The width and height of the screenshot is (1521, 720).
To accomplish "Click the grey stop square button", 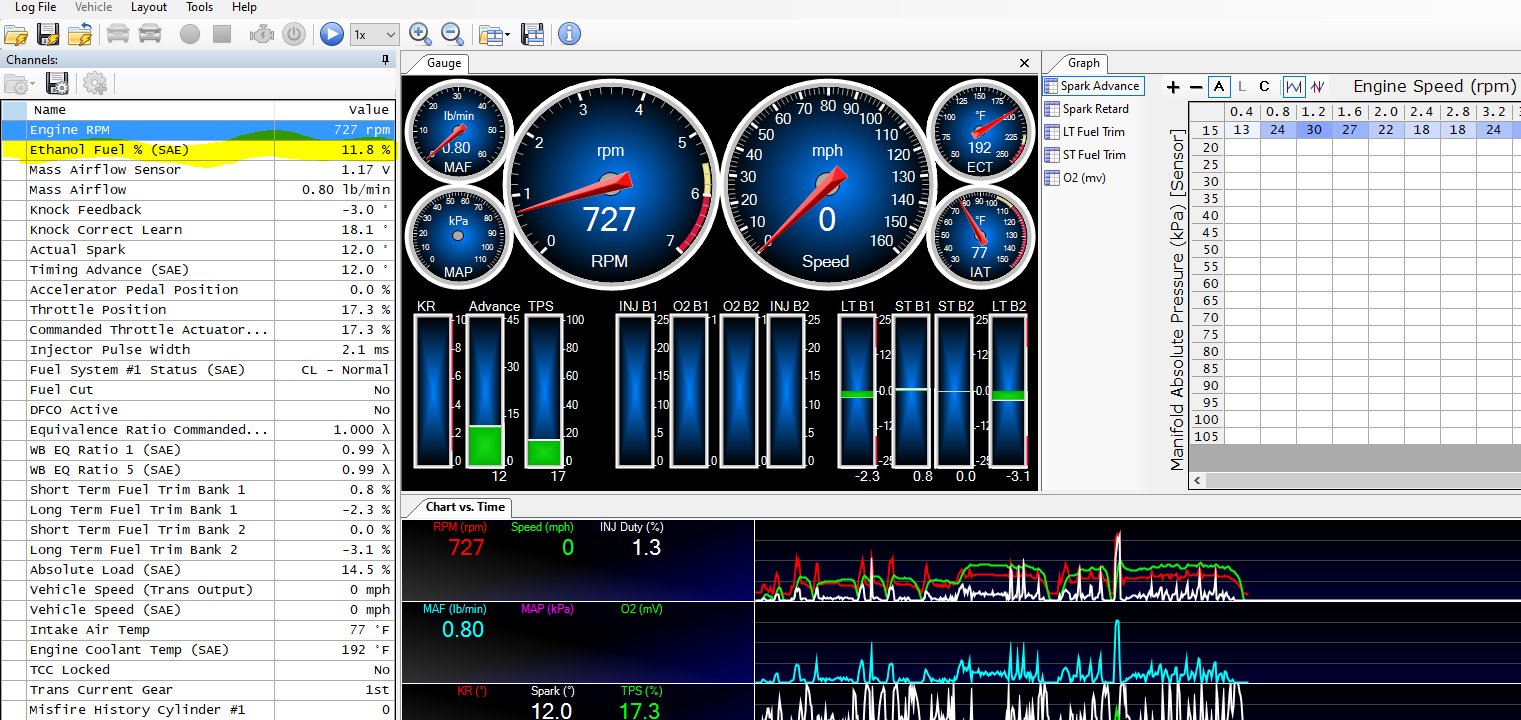I will pyautogui.click(x=222, y=34).
